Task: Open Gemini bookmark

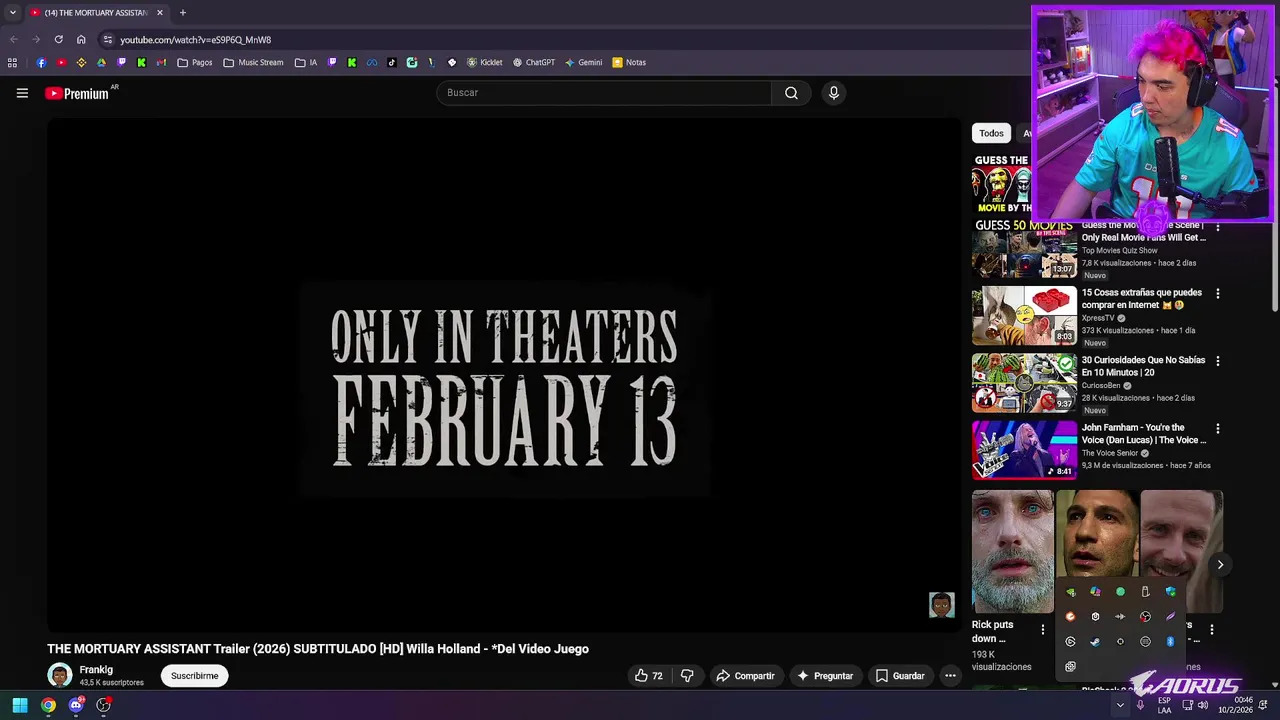Action: click(x=583, y=62)
